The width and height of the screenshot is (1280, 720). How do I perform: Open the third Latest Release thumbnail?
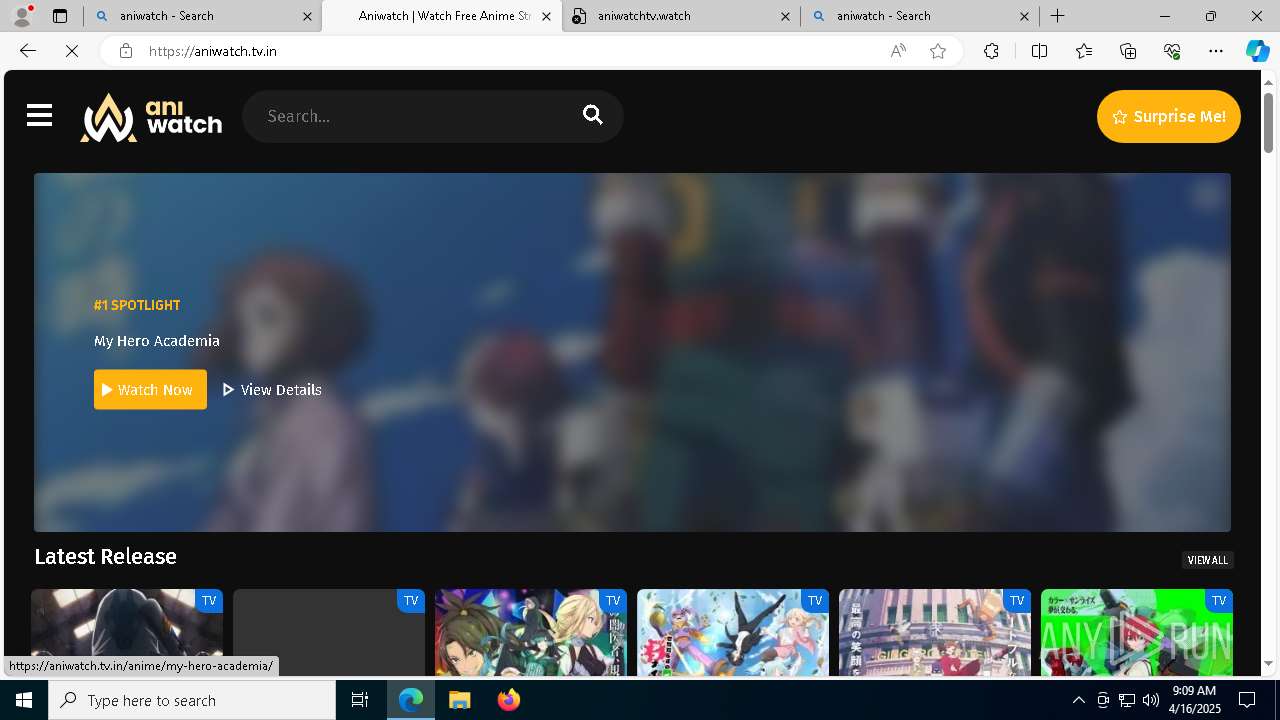[x=531, y=632]
